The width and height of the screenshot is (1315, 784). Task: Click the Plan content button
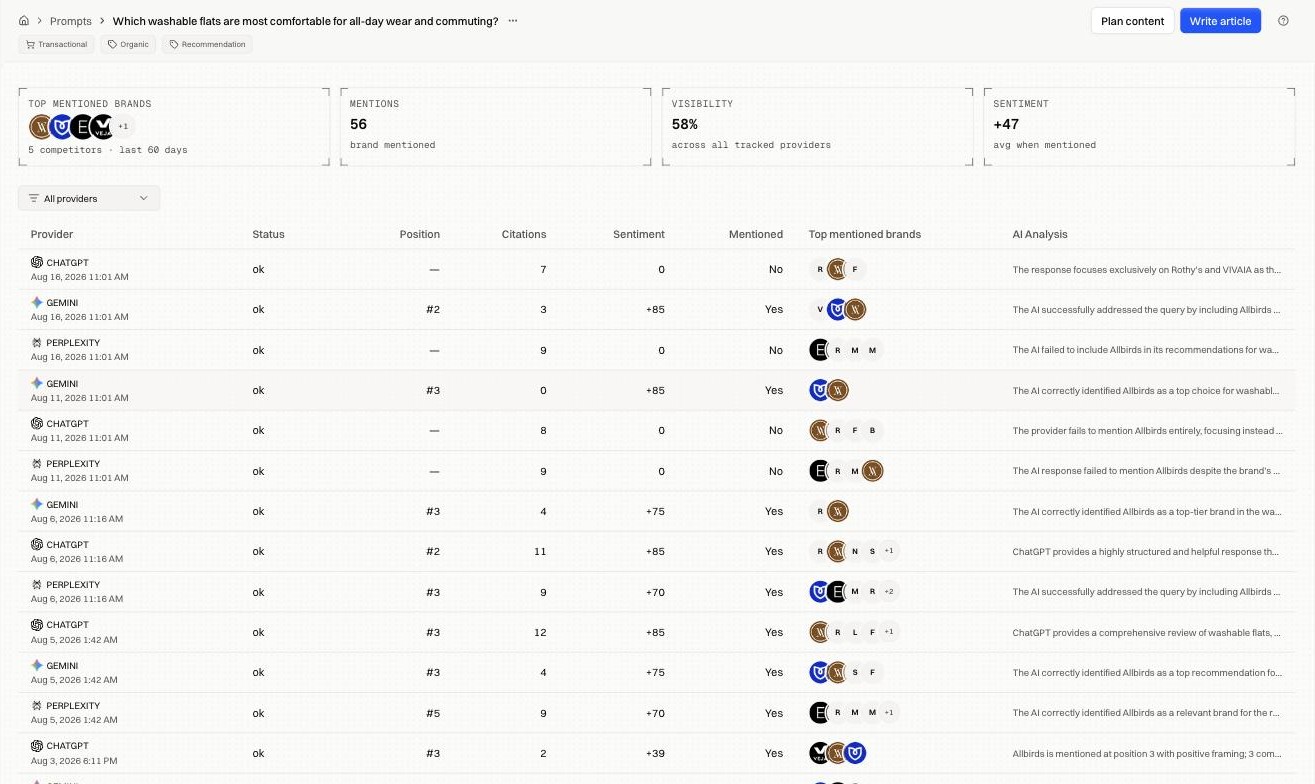(1132, 21)
